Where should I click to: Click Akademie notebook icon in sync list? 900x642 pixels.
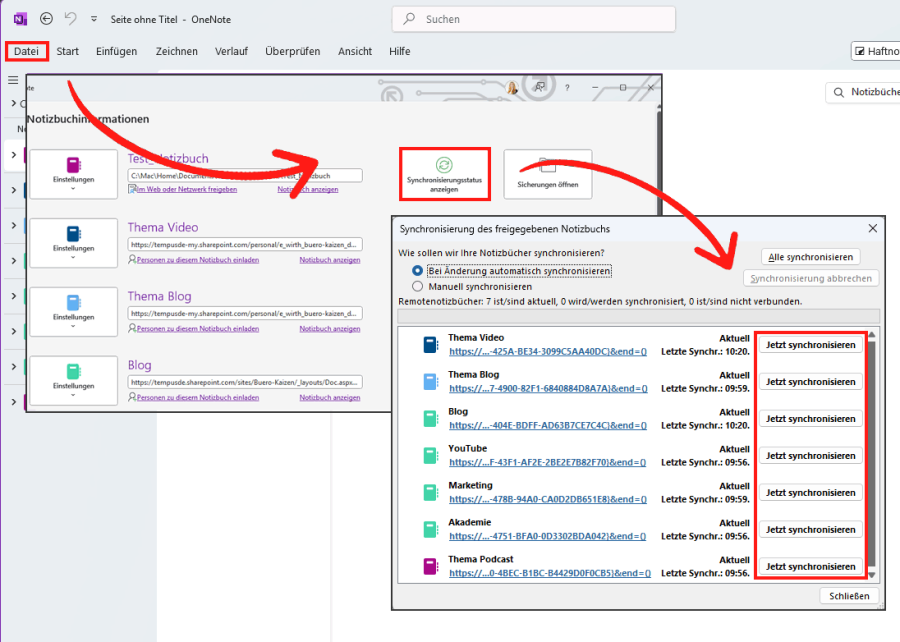430,530
